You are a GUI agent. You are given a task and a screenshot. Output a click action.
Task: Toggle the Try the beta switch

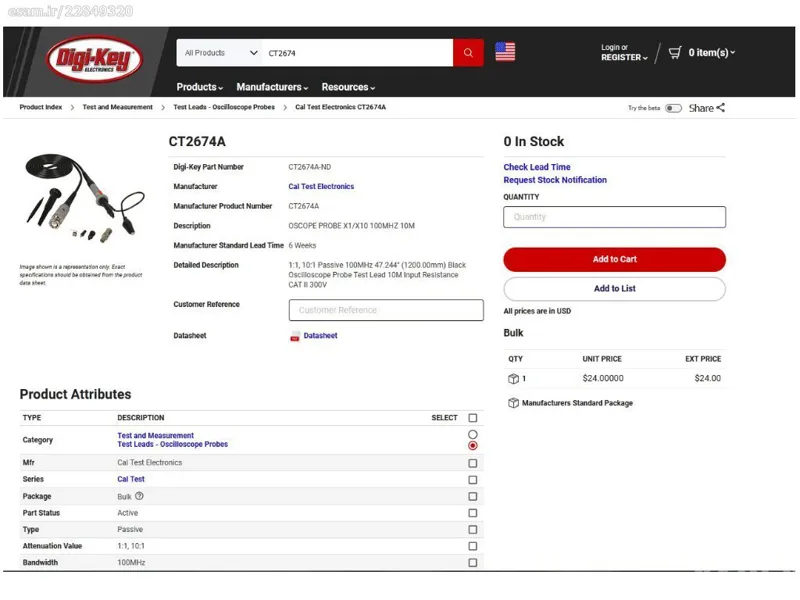(673, 108)
